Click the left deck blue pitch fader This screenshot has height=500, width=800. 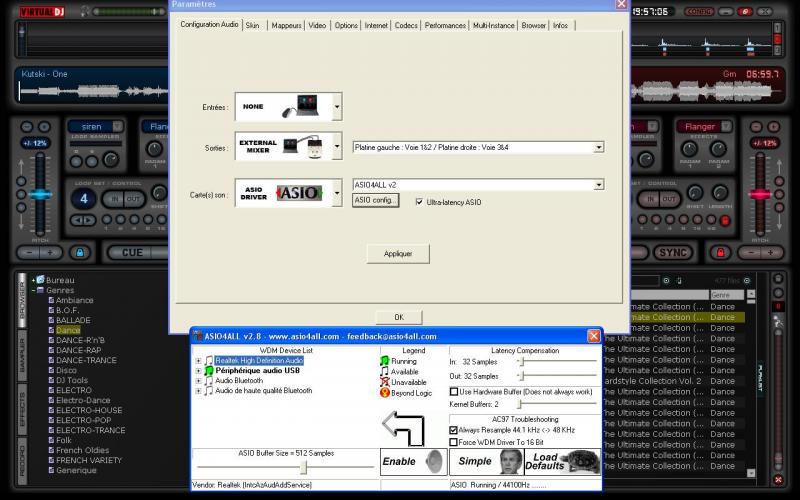(40, 194)
